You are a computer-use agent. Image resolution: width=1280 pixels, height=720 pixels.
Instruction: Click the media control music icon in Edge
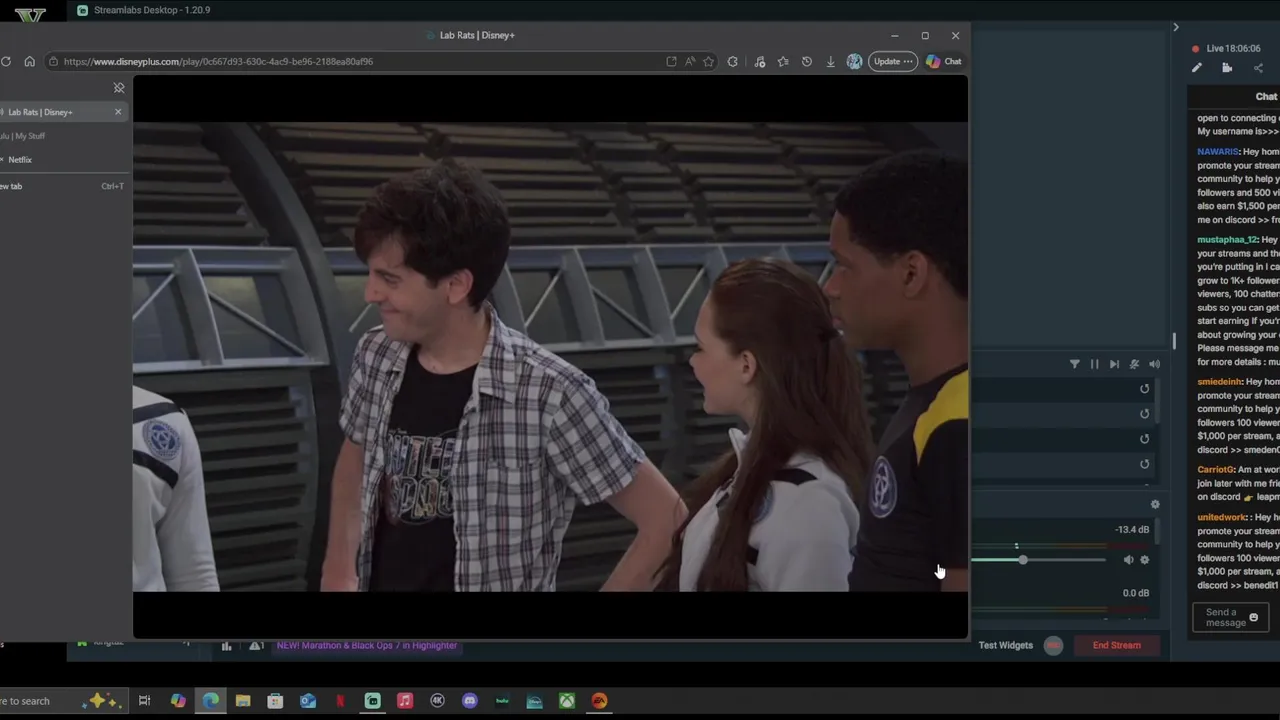pyautogui.click(x=760, y=61)
